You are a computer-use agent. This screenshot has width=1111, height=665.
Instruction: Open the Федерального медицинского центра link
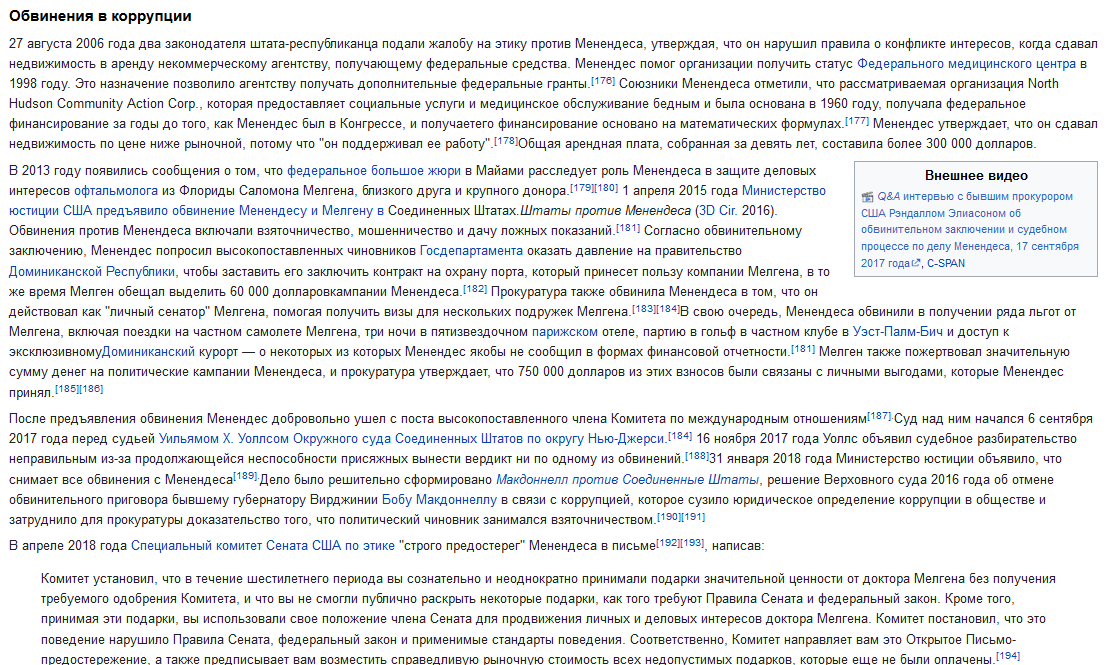[966, 64]
